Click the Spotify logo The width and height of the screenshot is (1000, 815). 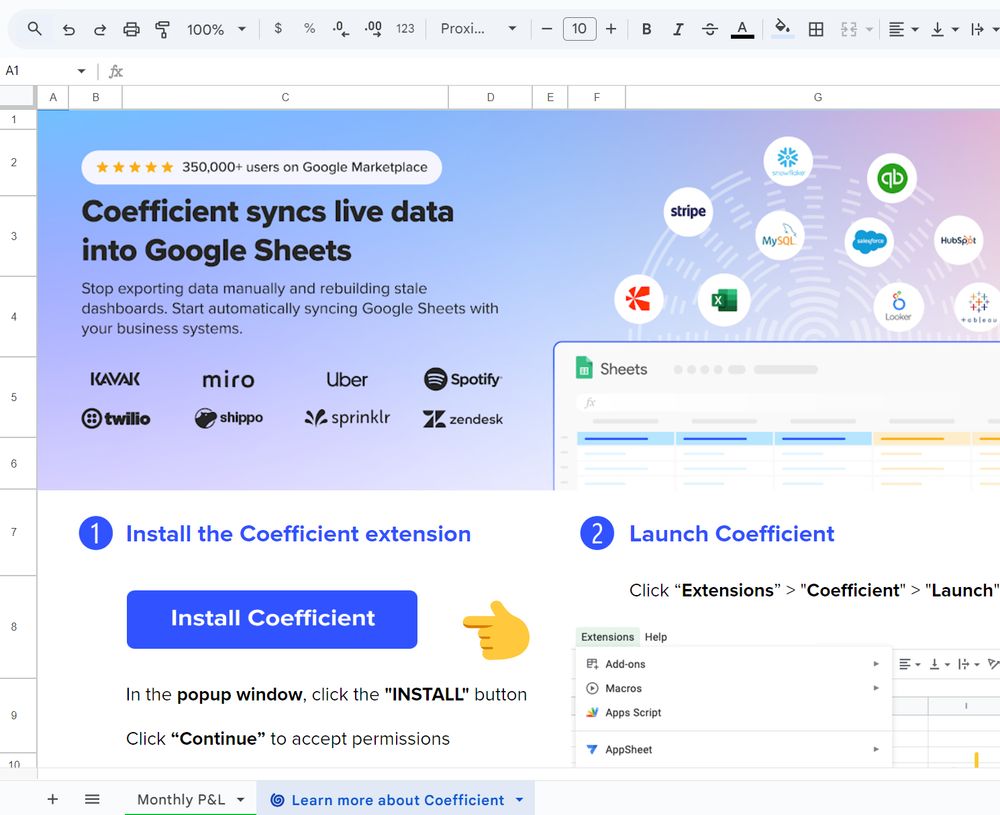click(x=463, y=379)
